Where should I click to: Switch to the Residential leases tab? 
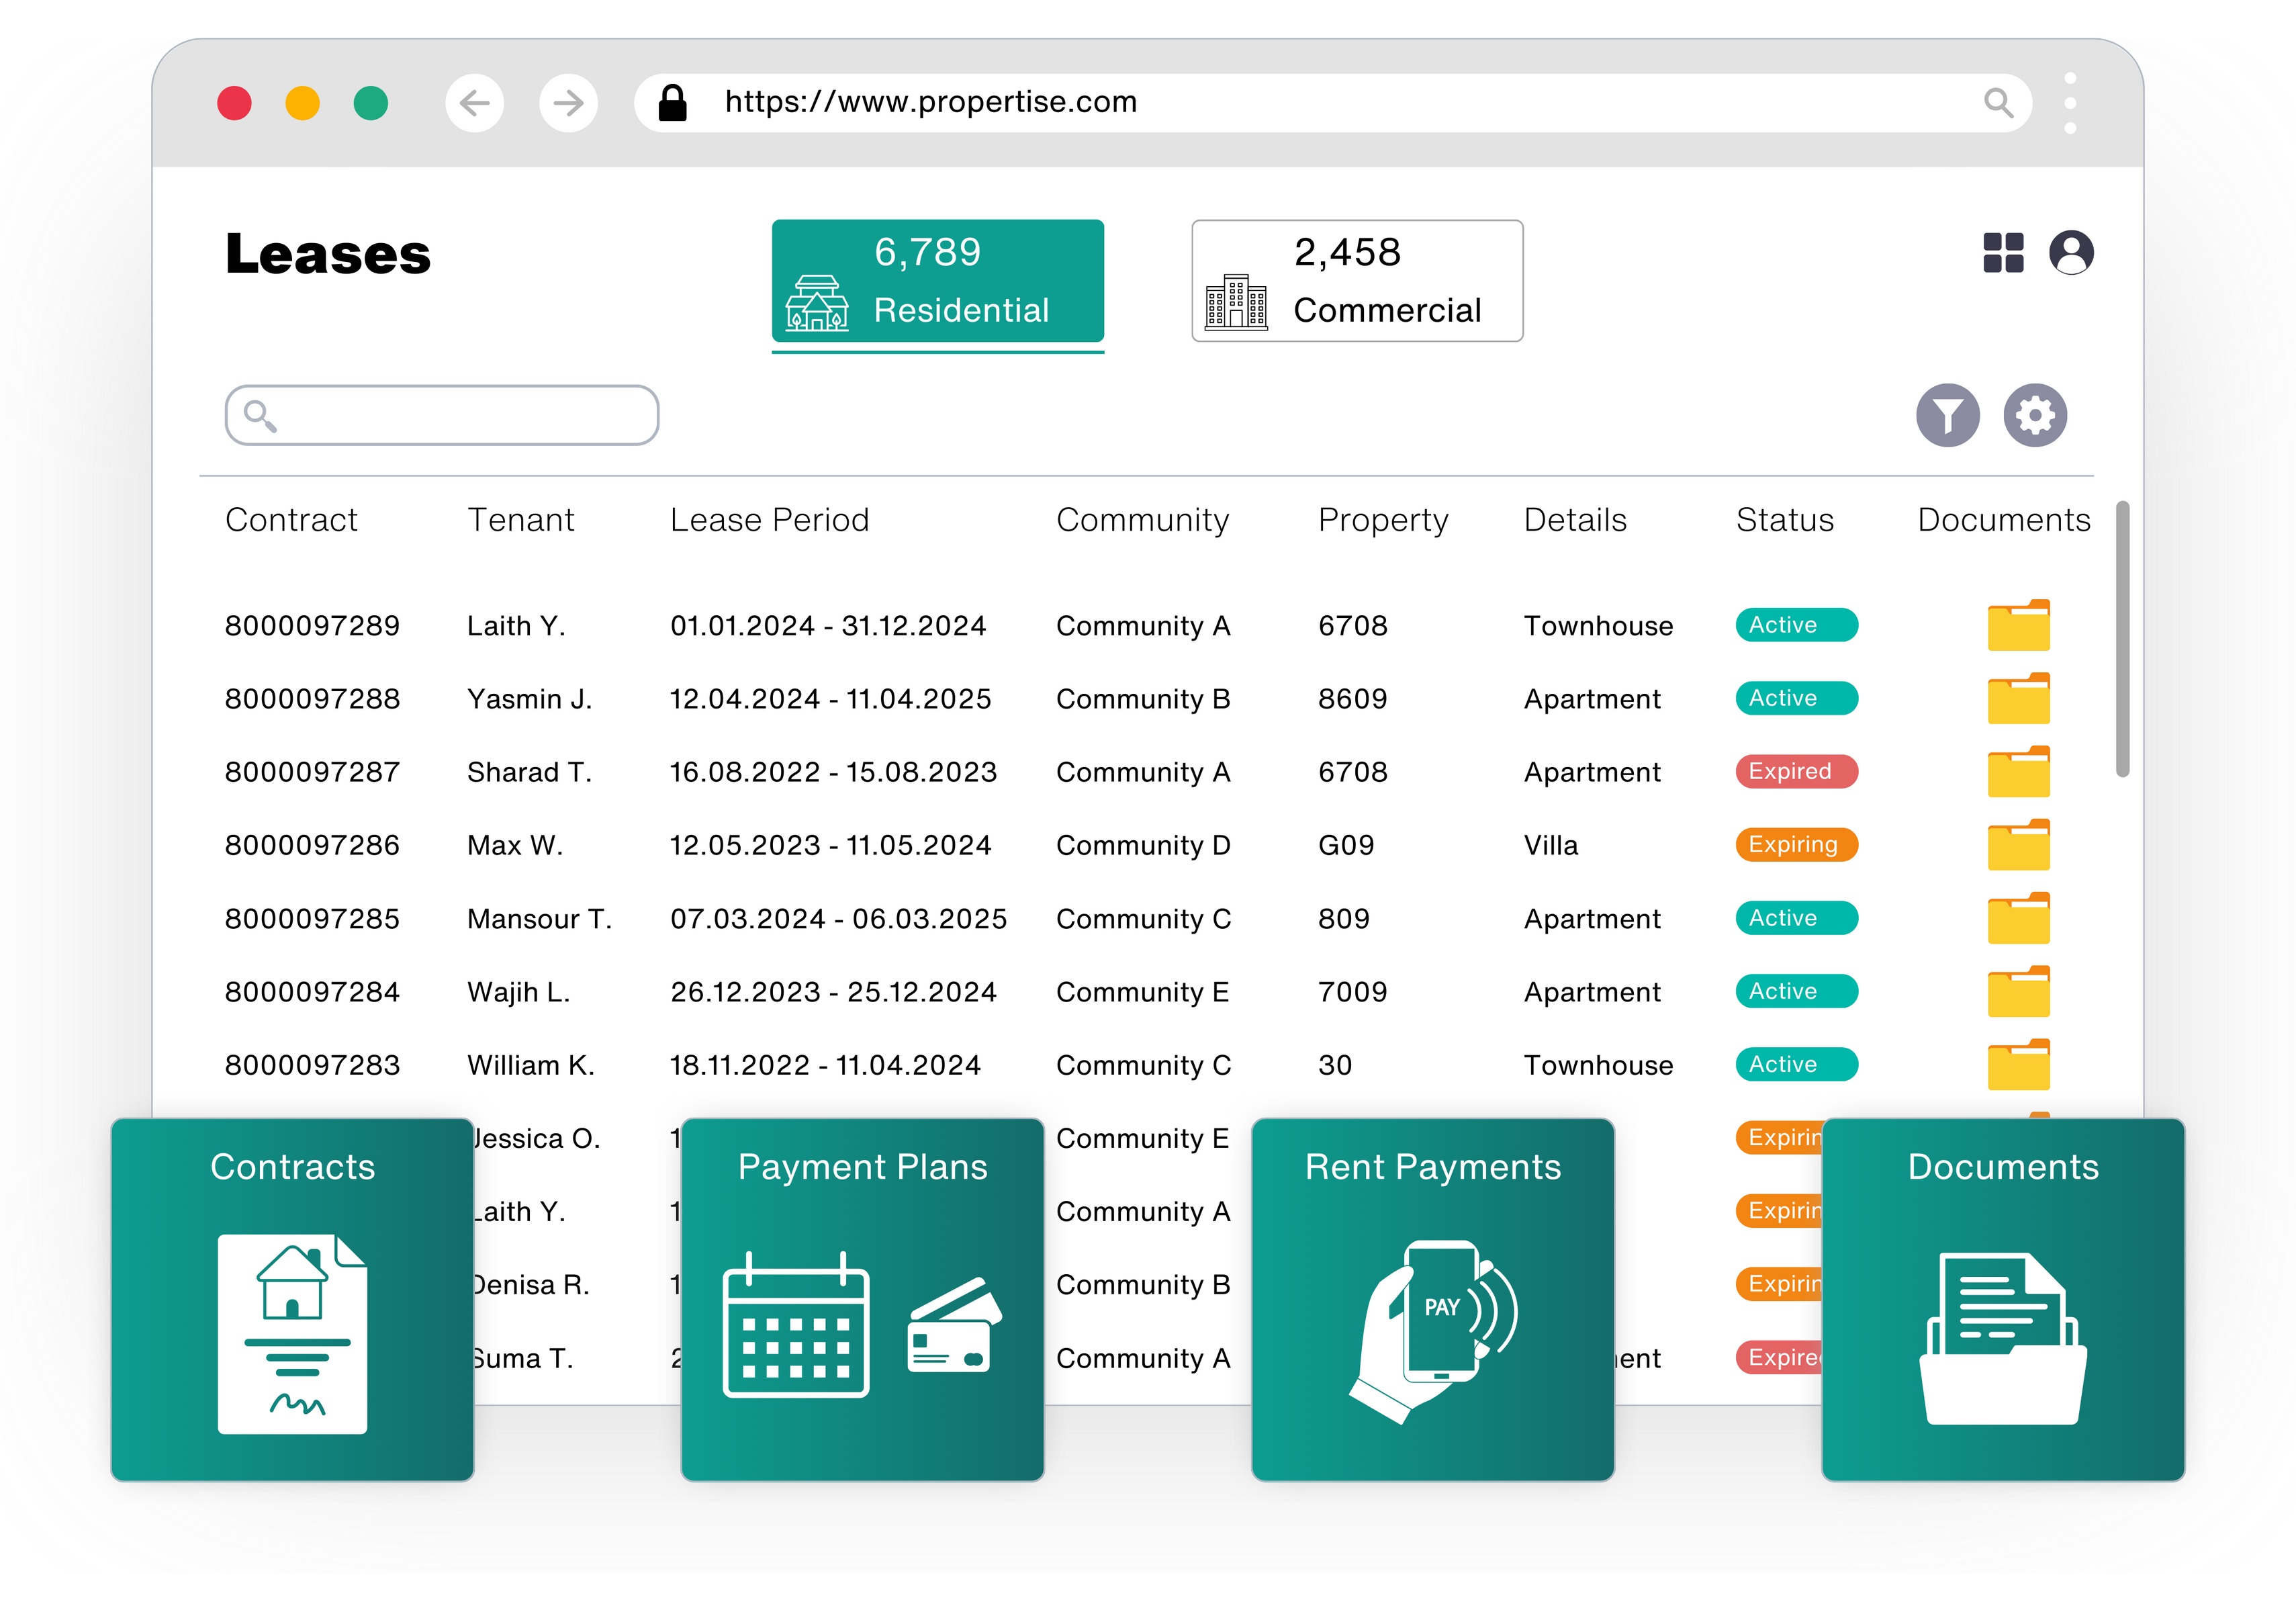point(937,281)
